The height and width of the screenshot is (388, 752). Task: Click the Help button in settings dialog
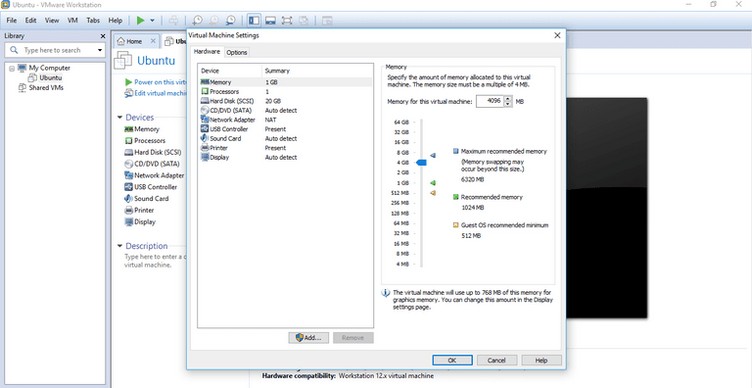541,360
